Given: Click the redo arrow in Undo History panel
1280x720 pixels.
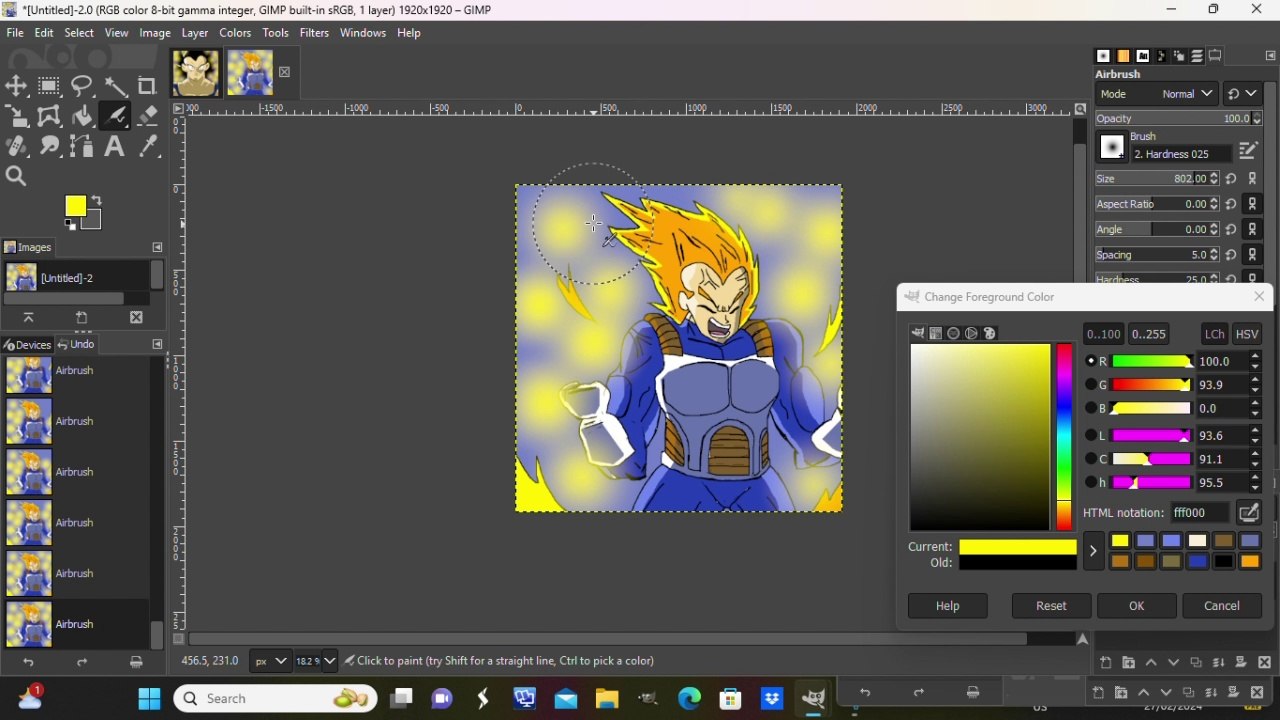Looking at the screenshot, I should click(83, 663).
